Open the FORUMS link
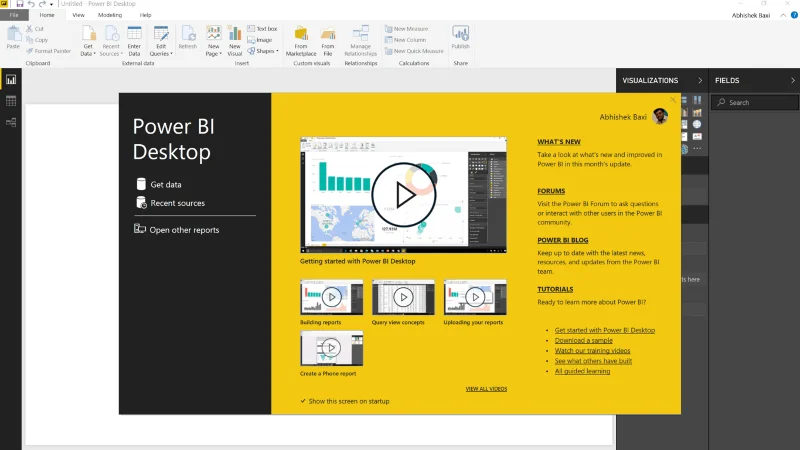This screenshot has width=800, height=450. point(551,191)
